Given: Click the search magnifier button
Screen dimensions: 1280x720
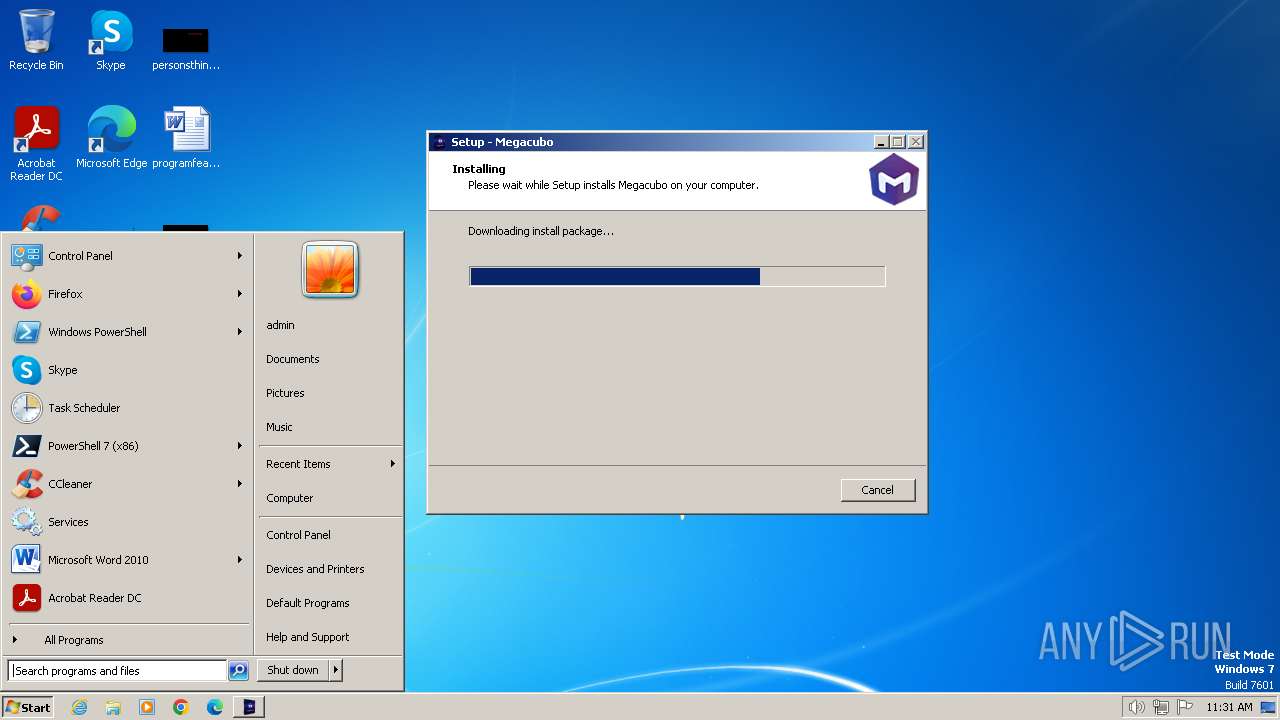Looking at the screenshot, I should click(238, 671).
